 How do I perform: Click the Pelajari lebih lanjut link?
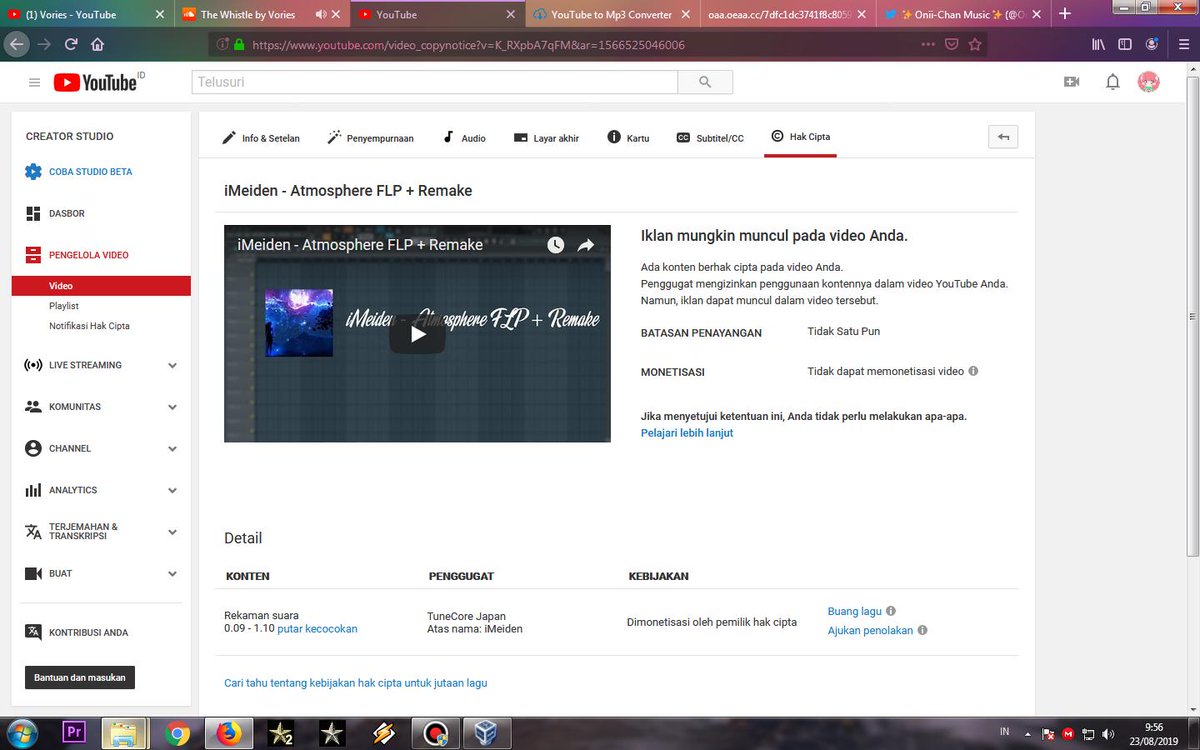tap(687, 433)
